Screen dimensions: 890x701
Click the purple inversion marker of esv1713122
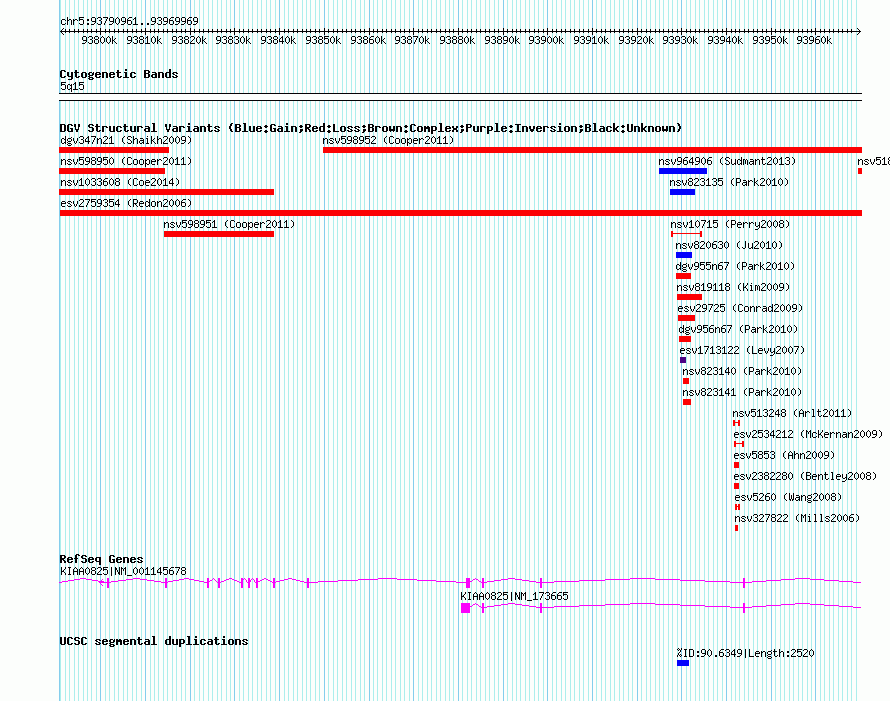point(683,360)
